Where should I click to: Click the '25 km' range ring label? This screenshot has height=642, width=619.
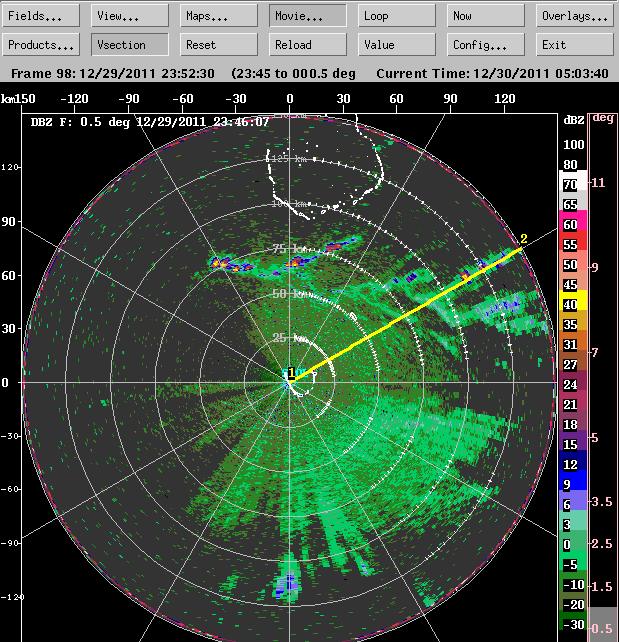pyautogui.click(x=290, y=338)
